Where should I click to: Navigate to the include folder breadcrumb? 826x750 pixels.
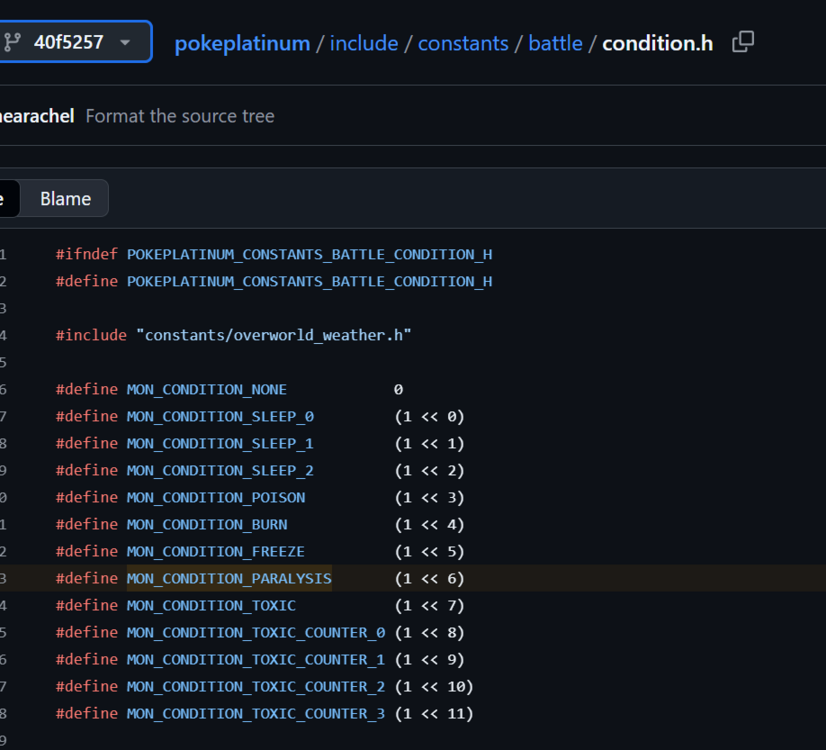click(364, 43)
